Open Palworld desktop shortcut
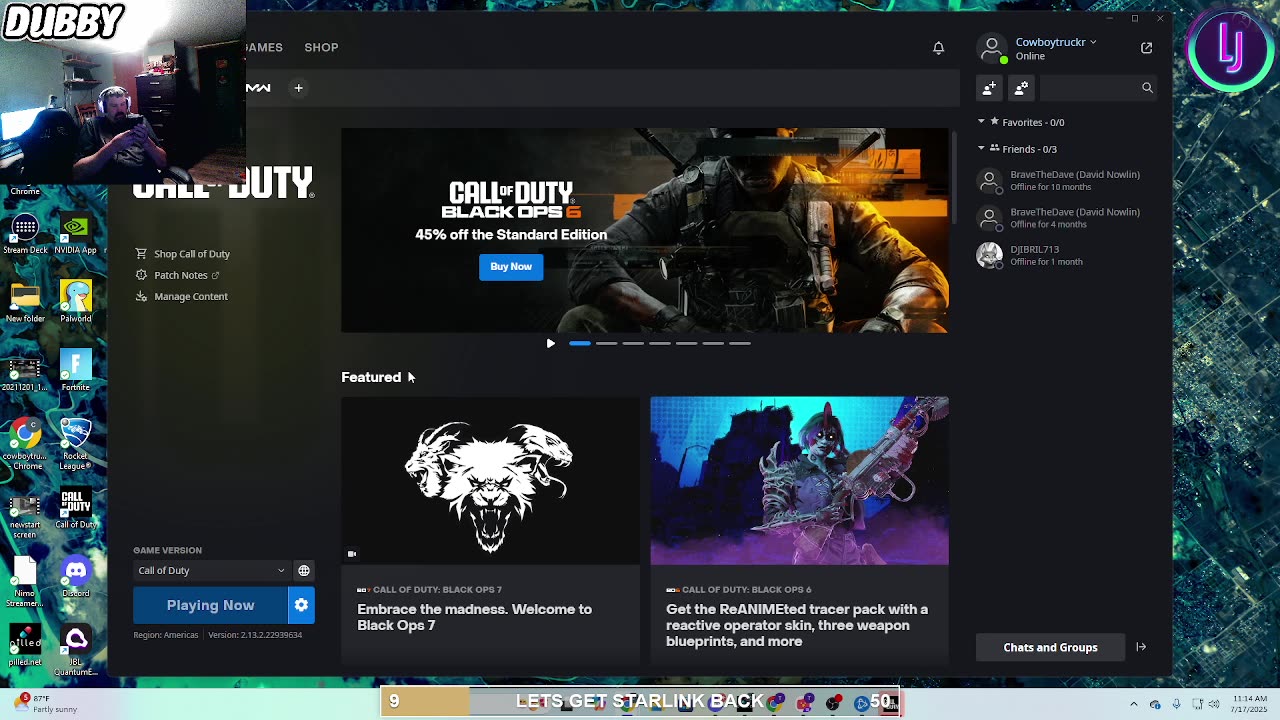Image resolution: width=1280 pixels, height=720 pixels. pyautogui.click(x=75, y=302)
